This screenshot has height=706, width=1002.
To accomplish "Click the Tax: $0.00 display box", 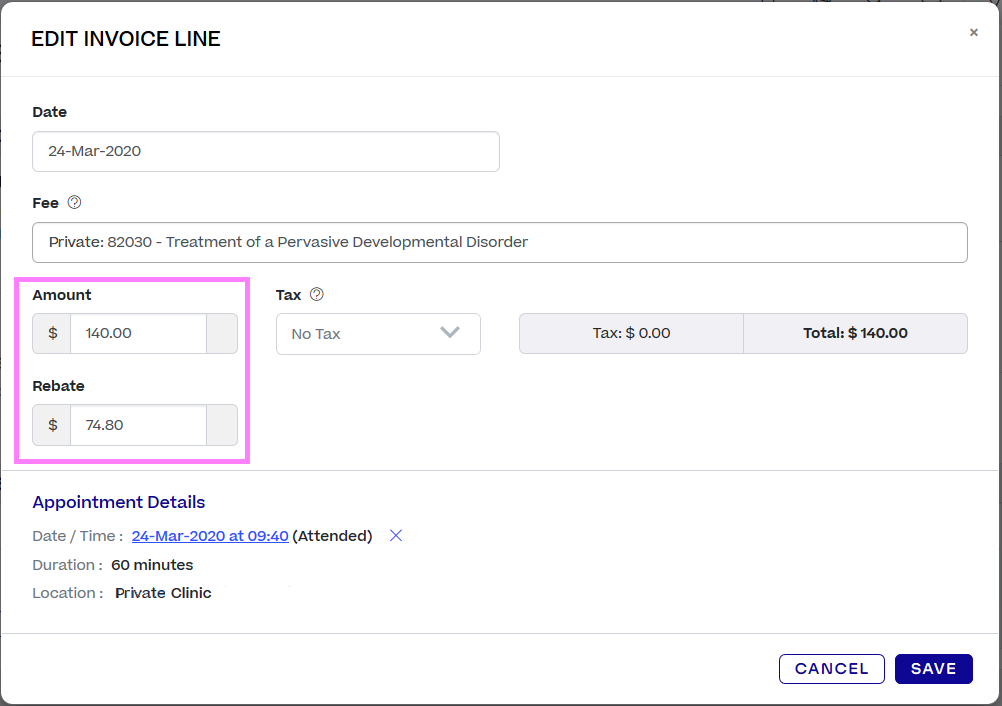I will pyautogui.click(x=630, y=333).
